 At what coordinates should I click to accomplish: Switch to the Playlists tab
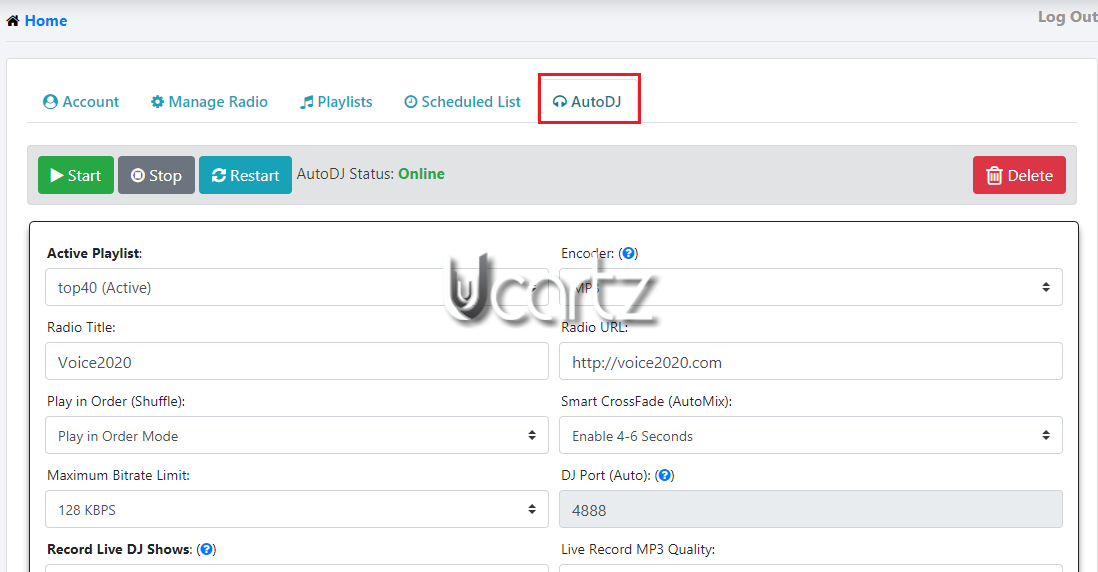[336, 102]
